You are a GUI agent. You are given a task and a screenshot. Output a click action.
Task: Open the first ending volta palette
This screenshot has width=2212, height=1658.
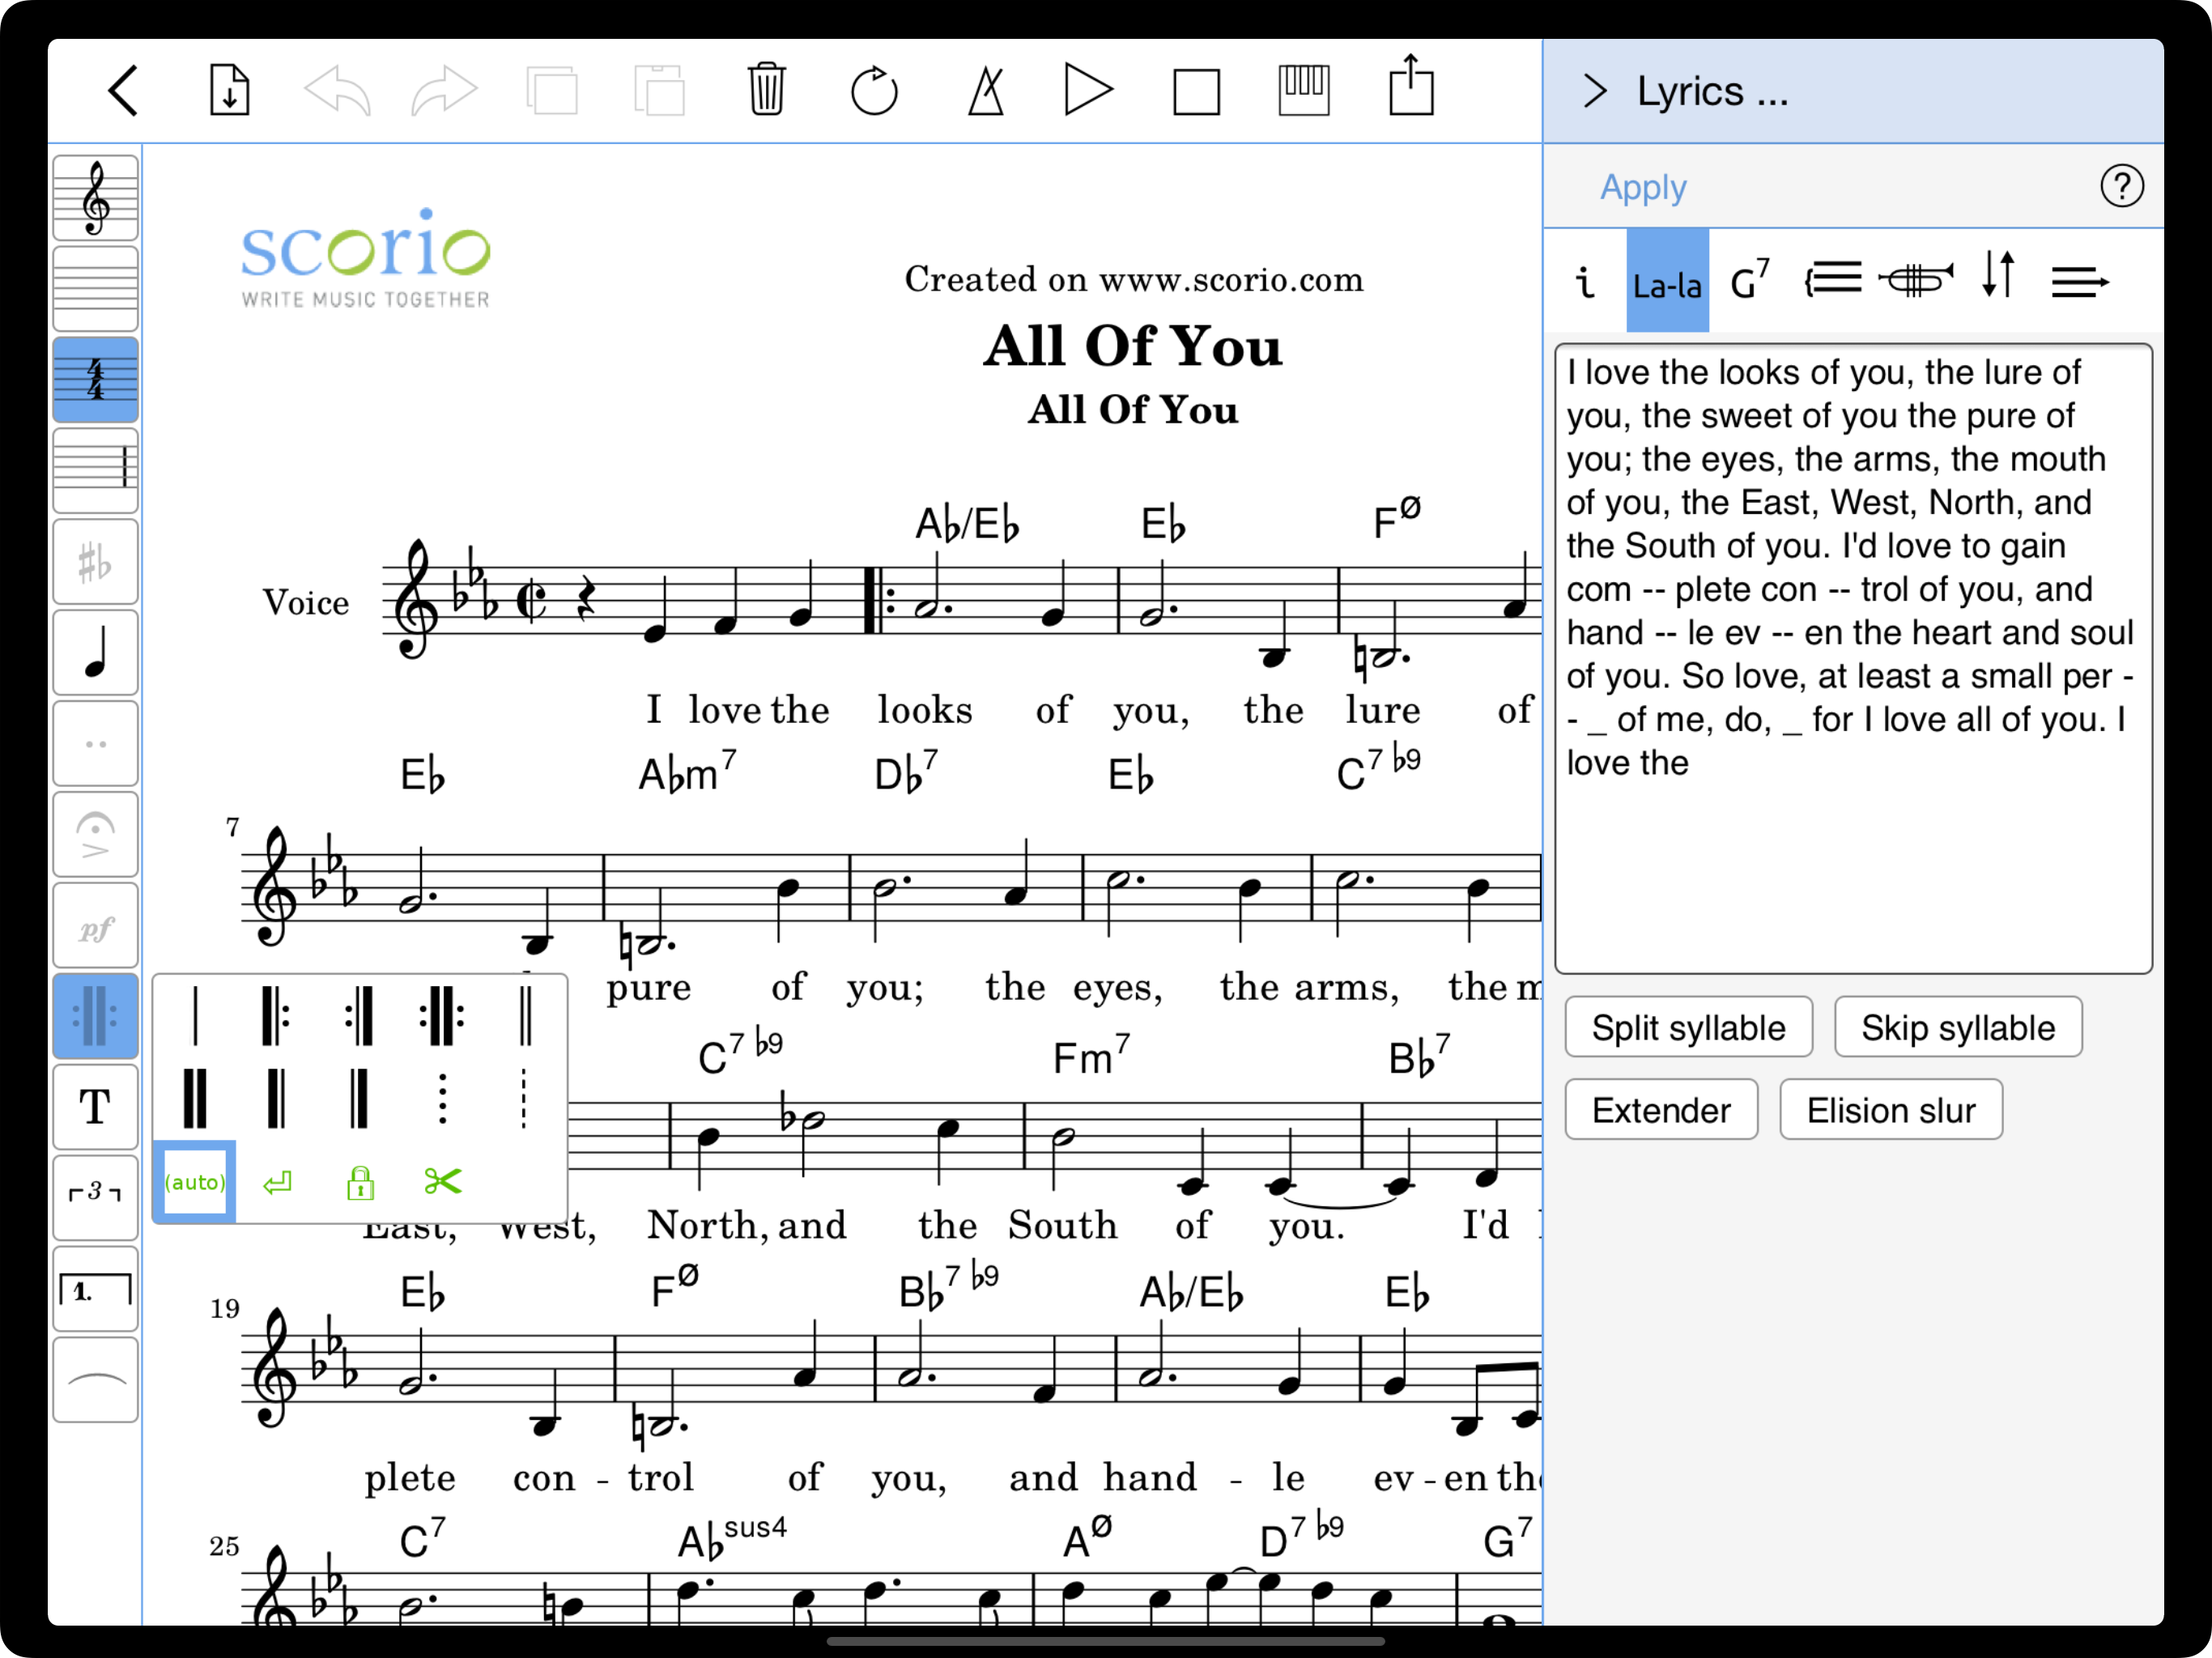pyautogui.click(x=95, y=1290)
